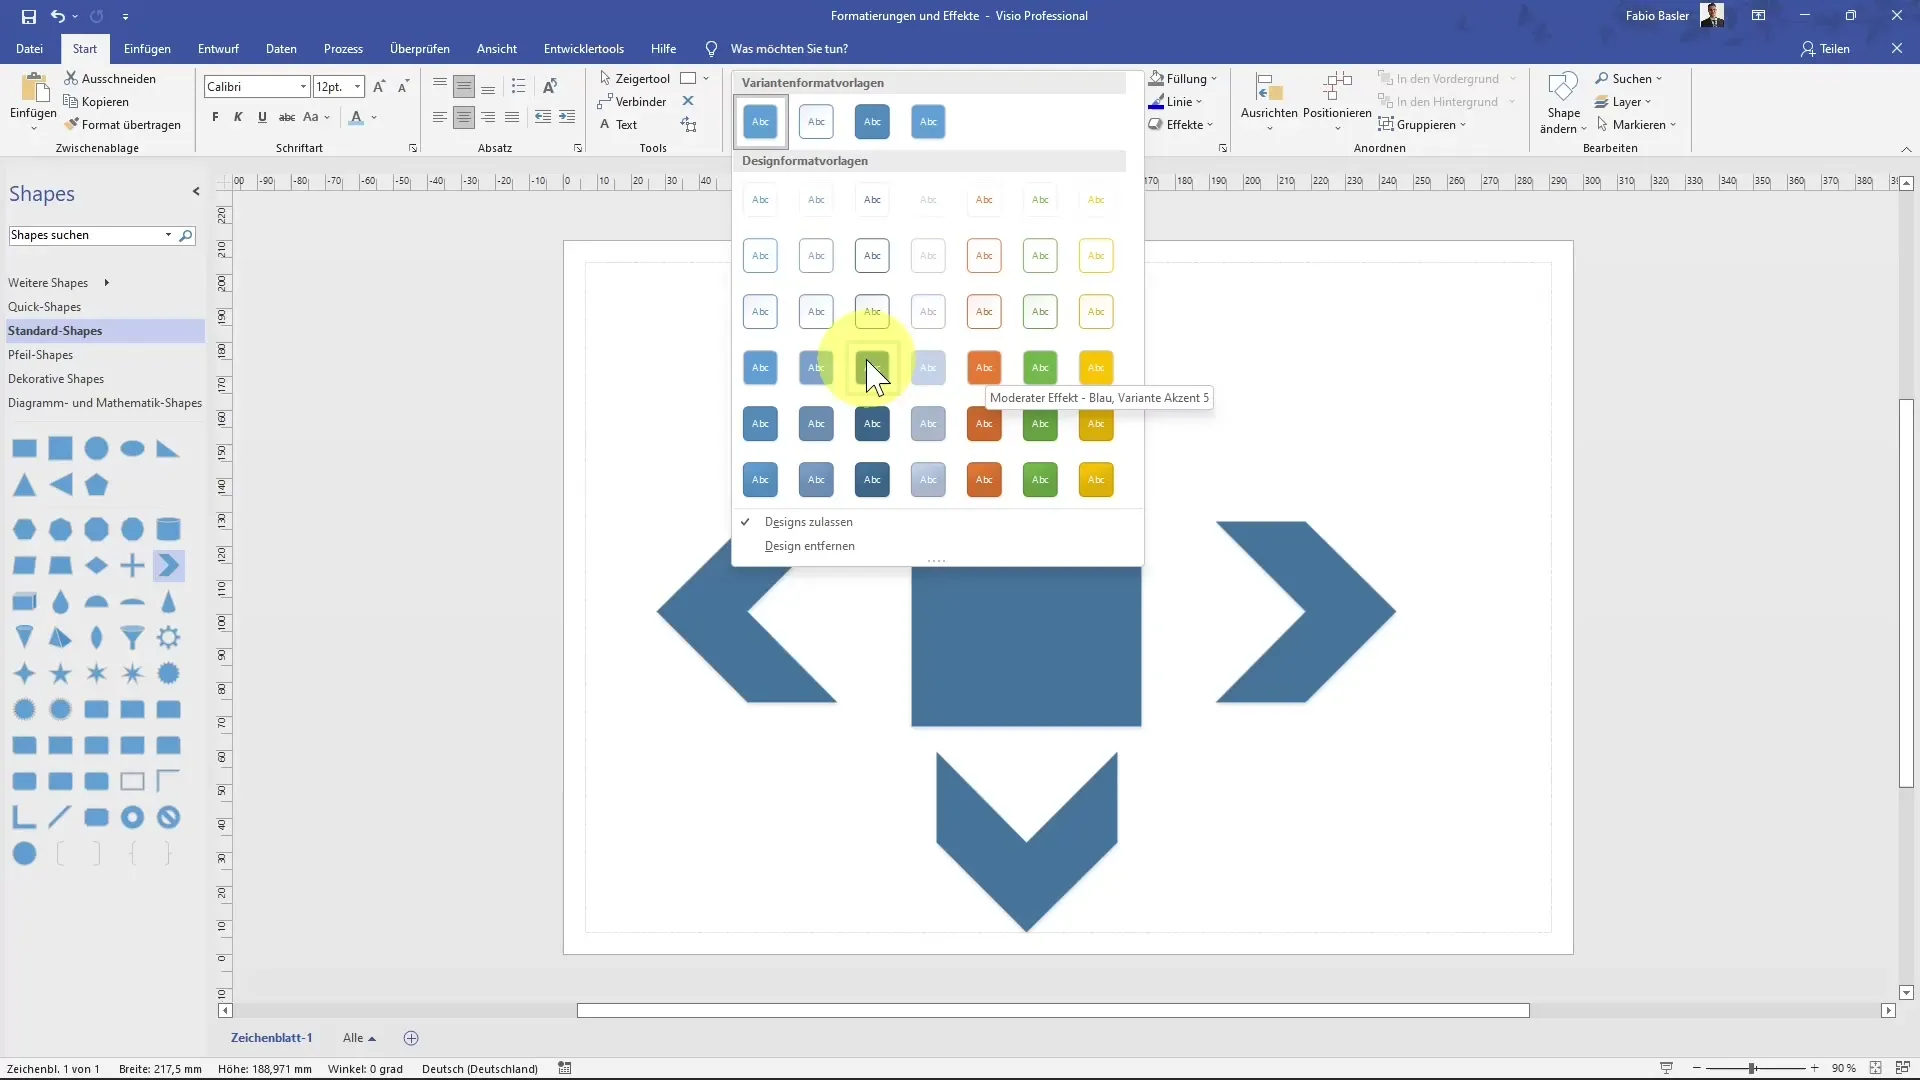Screen dimensions: 1920x1080
Task: Add a new page with plus icon
Action: (411, 1038)
